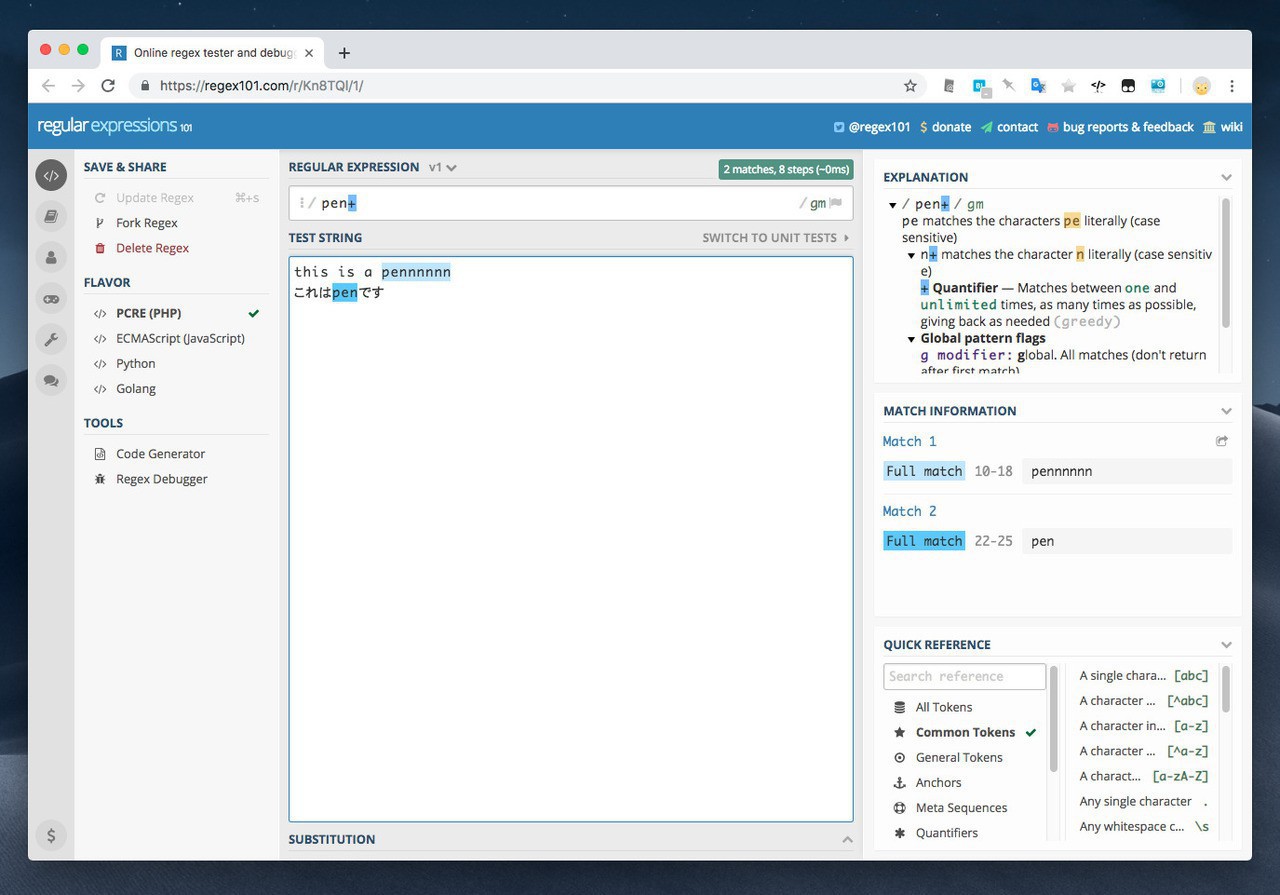Image resolution: width=1280 pixels, height=895 pixels.
Task: Open the v1 version dropdown
Action: pos(442,167)
